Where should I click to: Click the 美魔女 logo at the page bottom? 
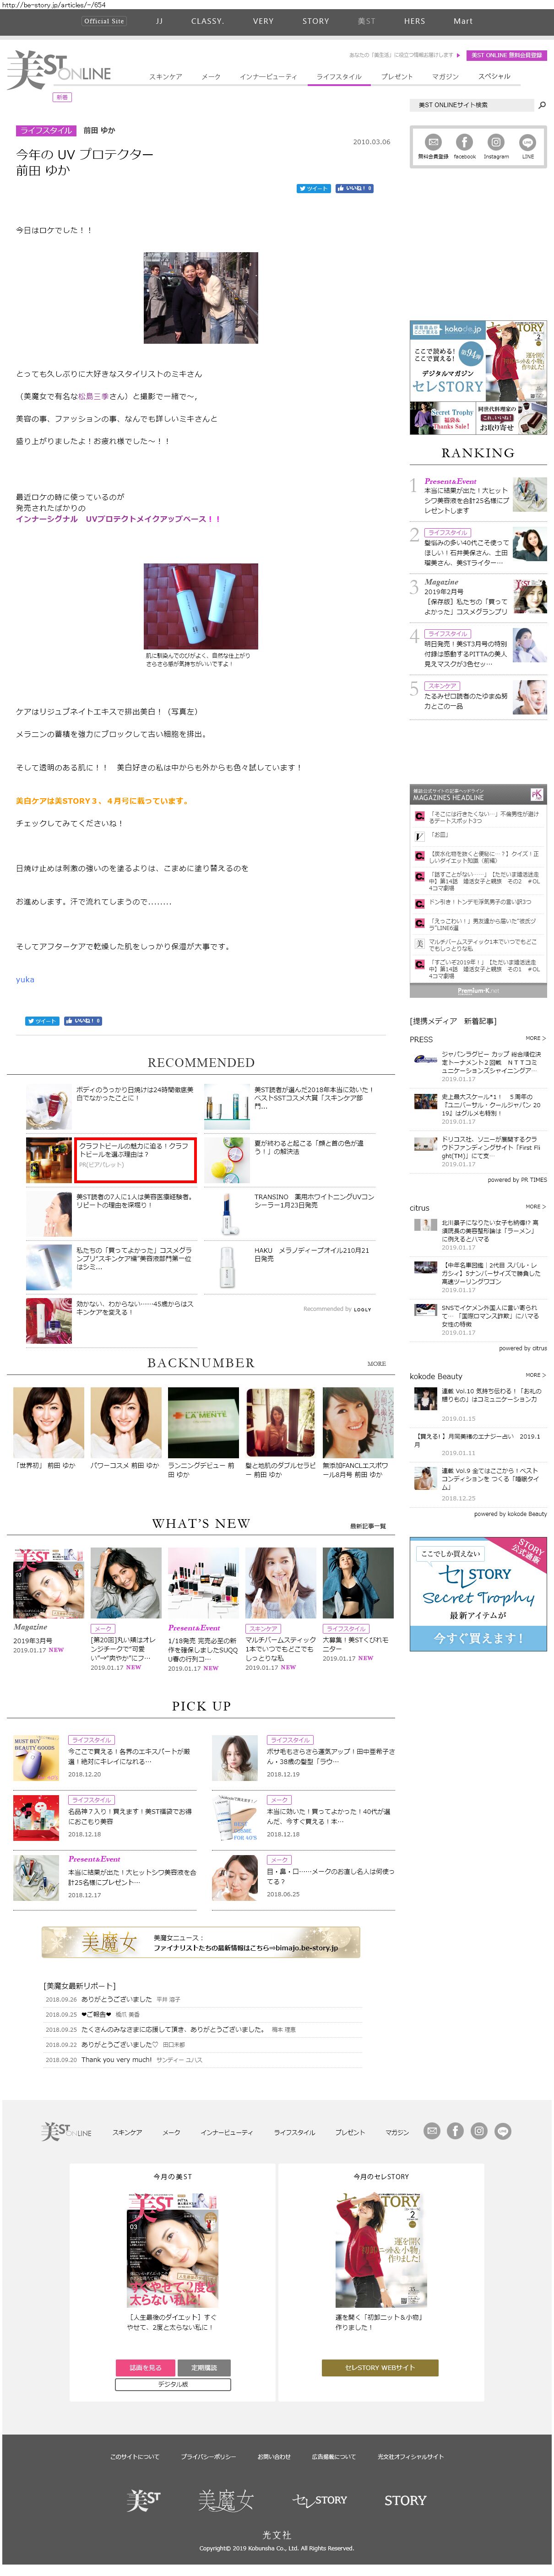pos(226,2500)
